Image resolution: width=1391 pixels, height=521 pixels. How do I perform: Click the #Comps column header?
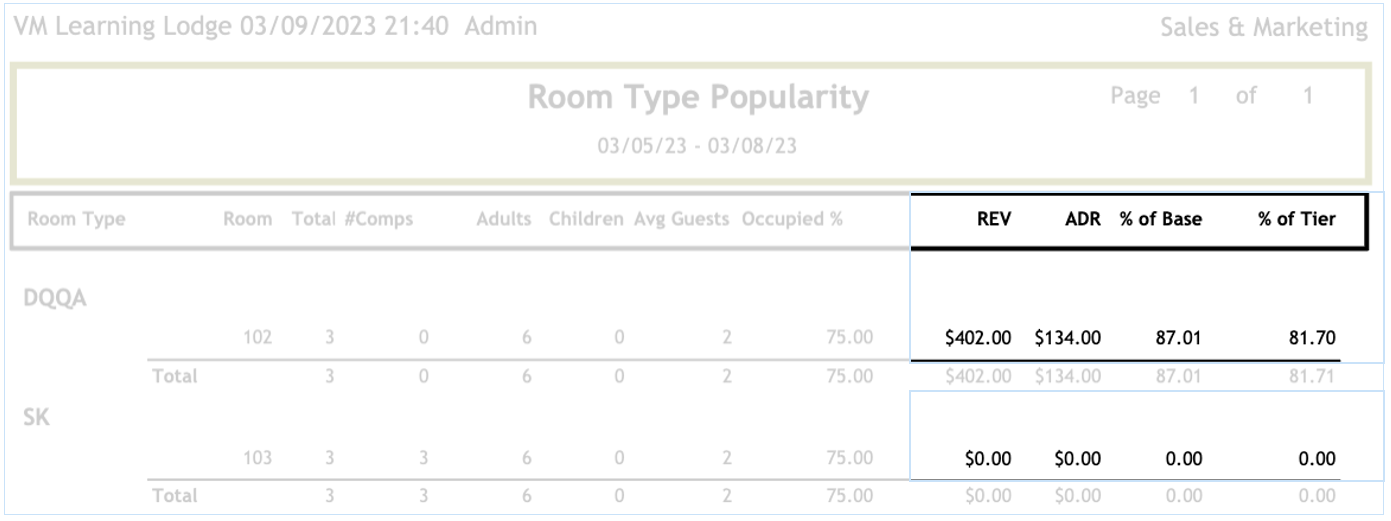378,219
